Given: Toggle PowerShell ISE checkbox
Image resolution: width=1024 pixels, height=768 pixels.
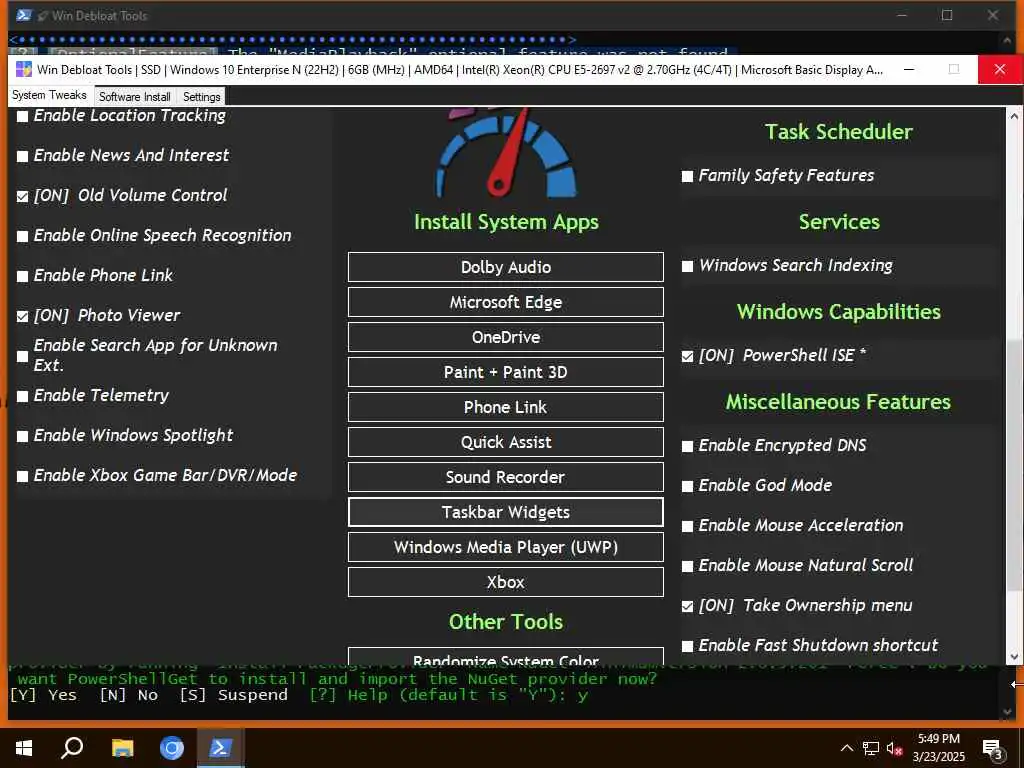Looking at the screenshot, I should coord(687,357).
